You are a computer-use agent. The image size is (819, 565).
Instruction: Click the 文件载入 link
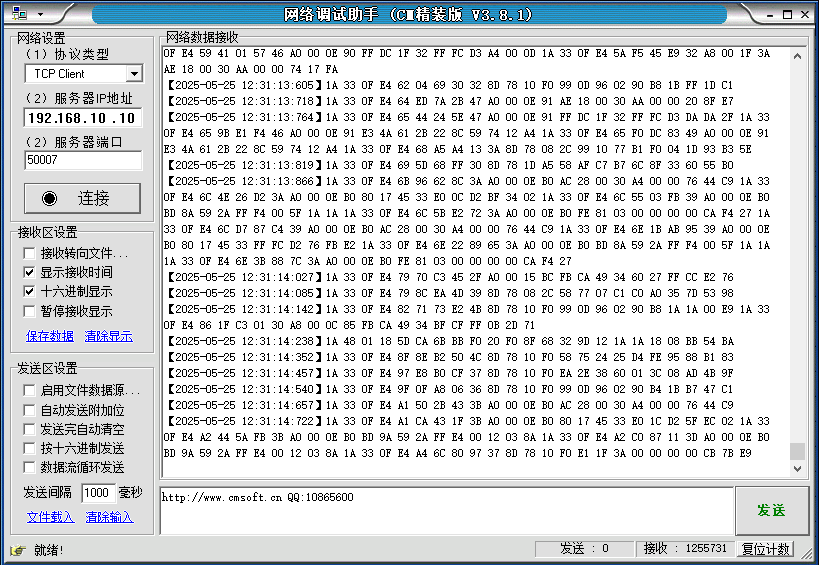point(50,517)
